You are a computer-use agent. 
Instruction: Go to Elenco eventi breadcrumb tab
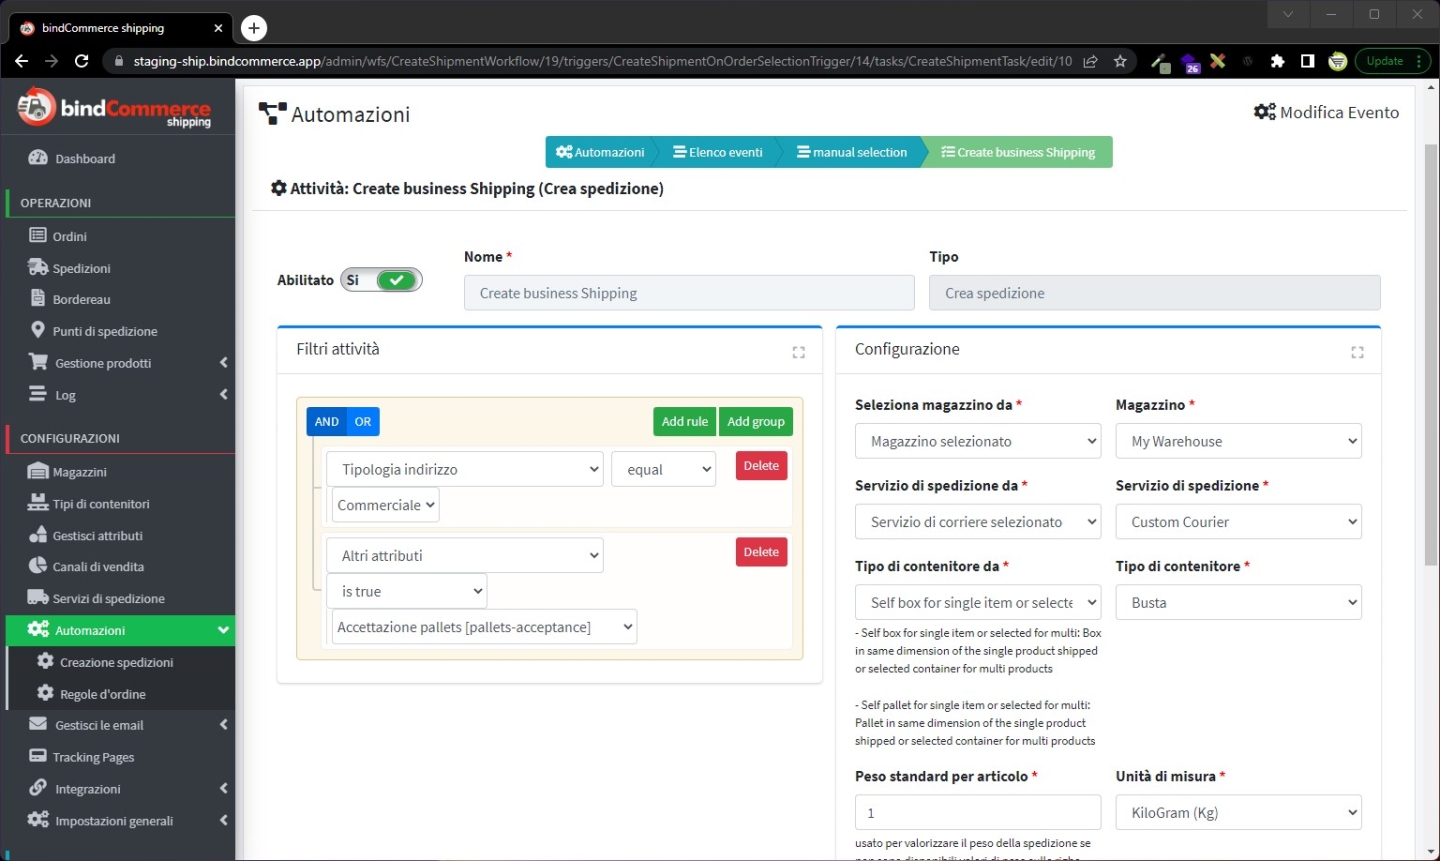[x=717, y=152]
